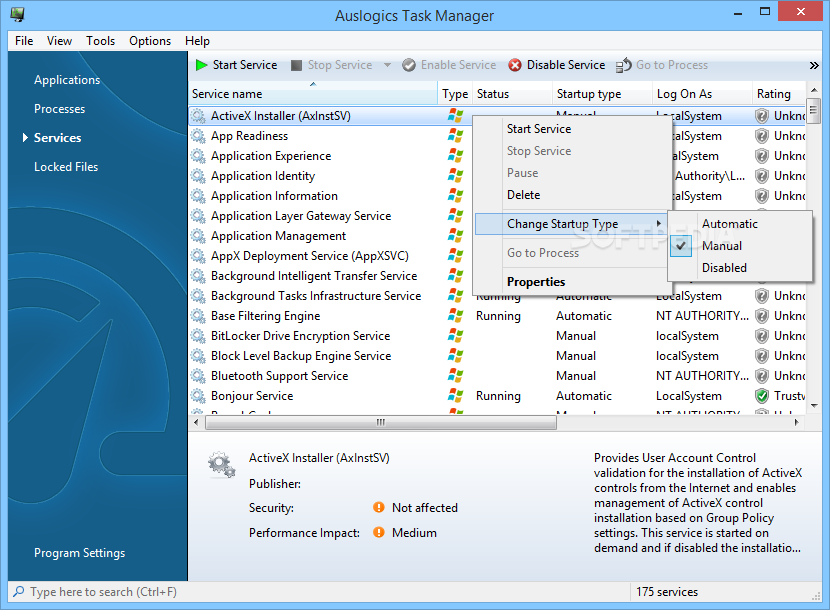Select the Services sidebar section

58,138
